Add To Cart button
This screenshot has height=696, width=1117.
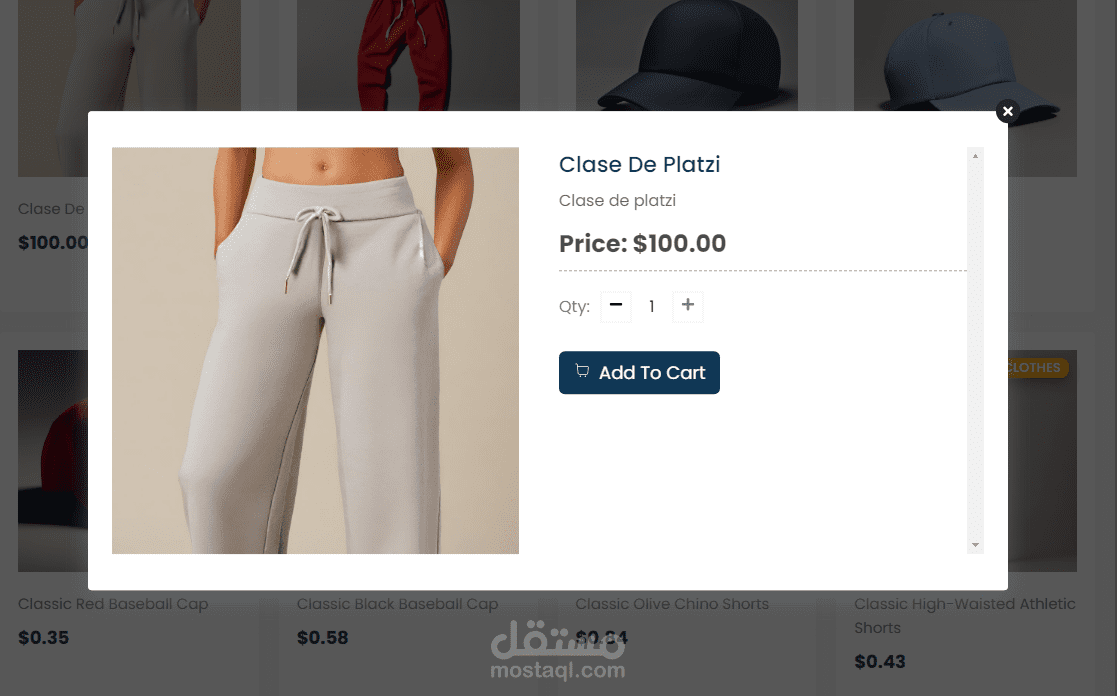[x=639, y=373]
